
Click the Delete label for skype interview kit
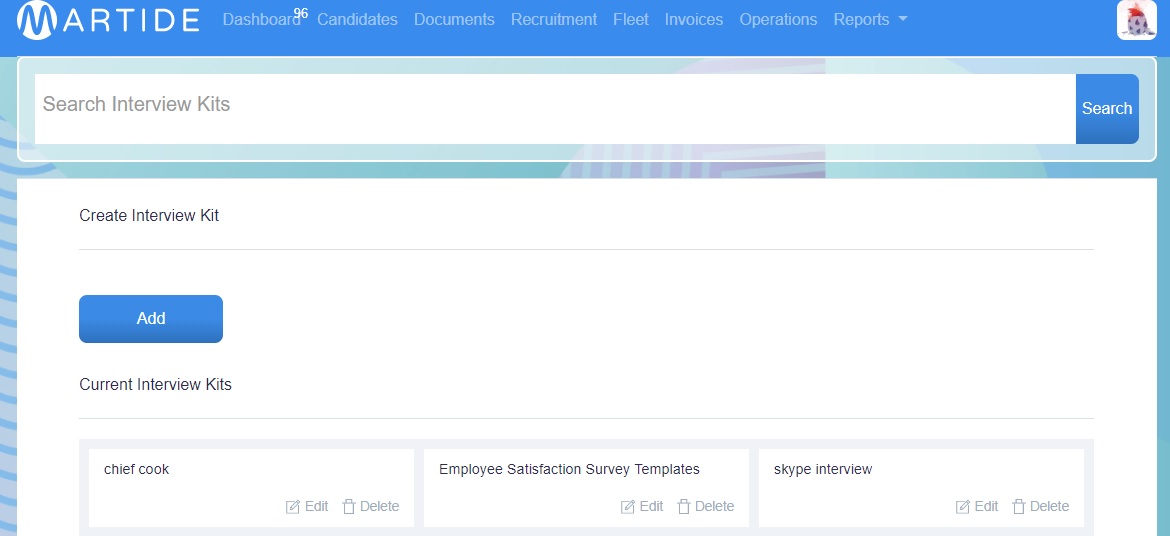1050,506
